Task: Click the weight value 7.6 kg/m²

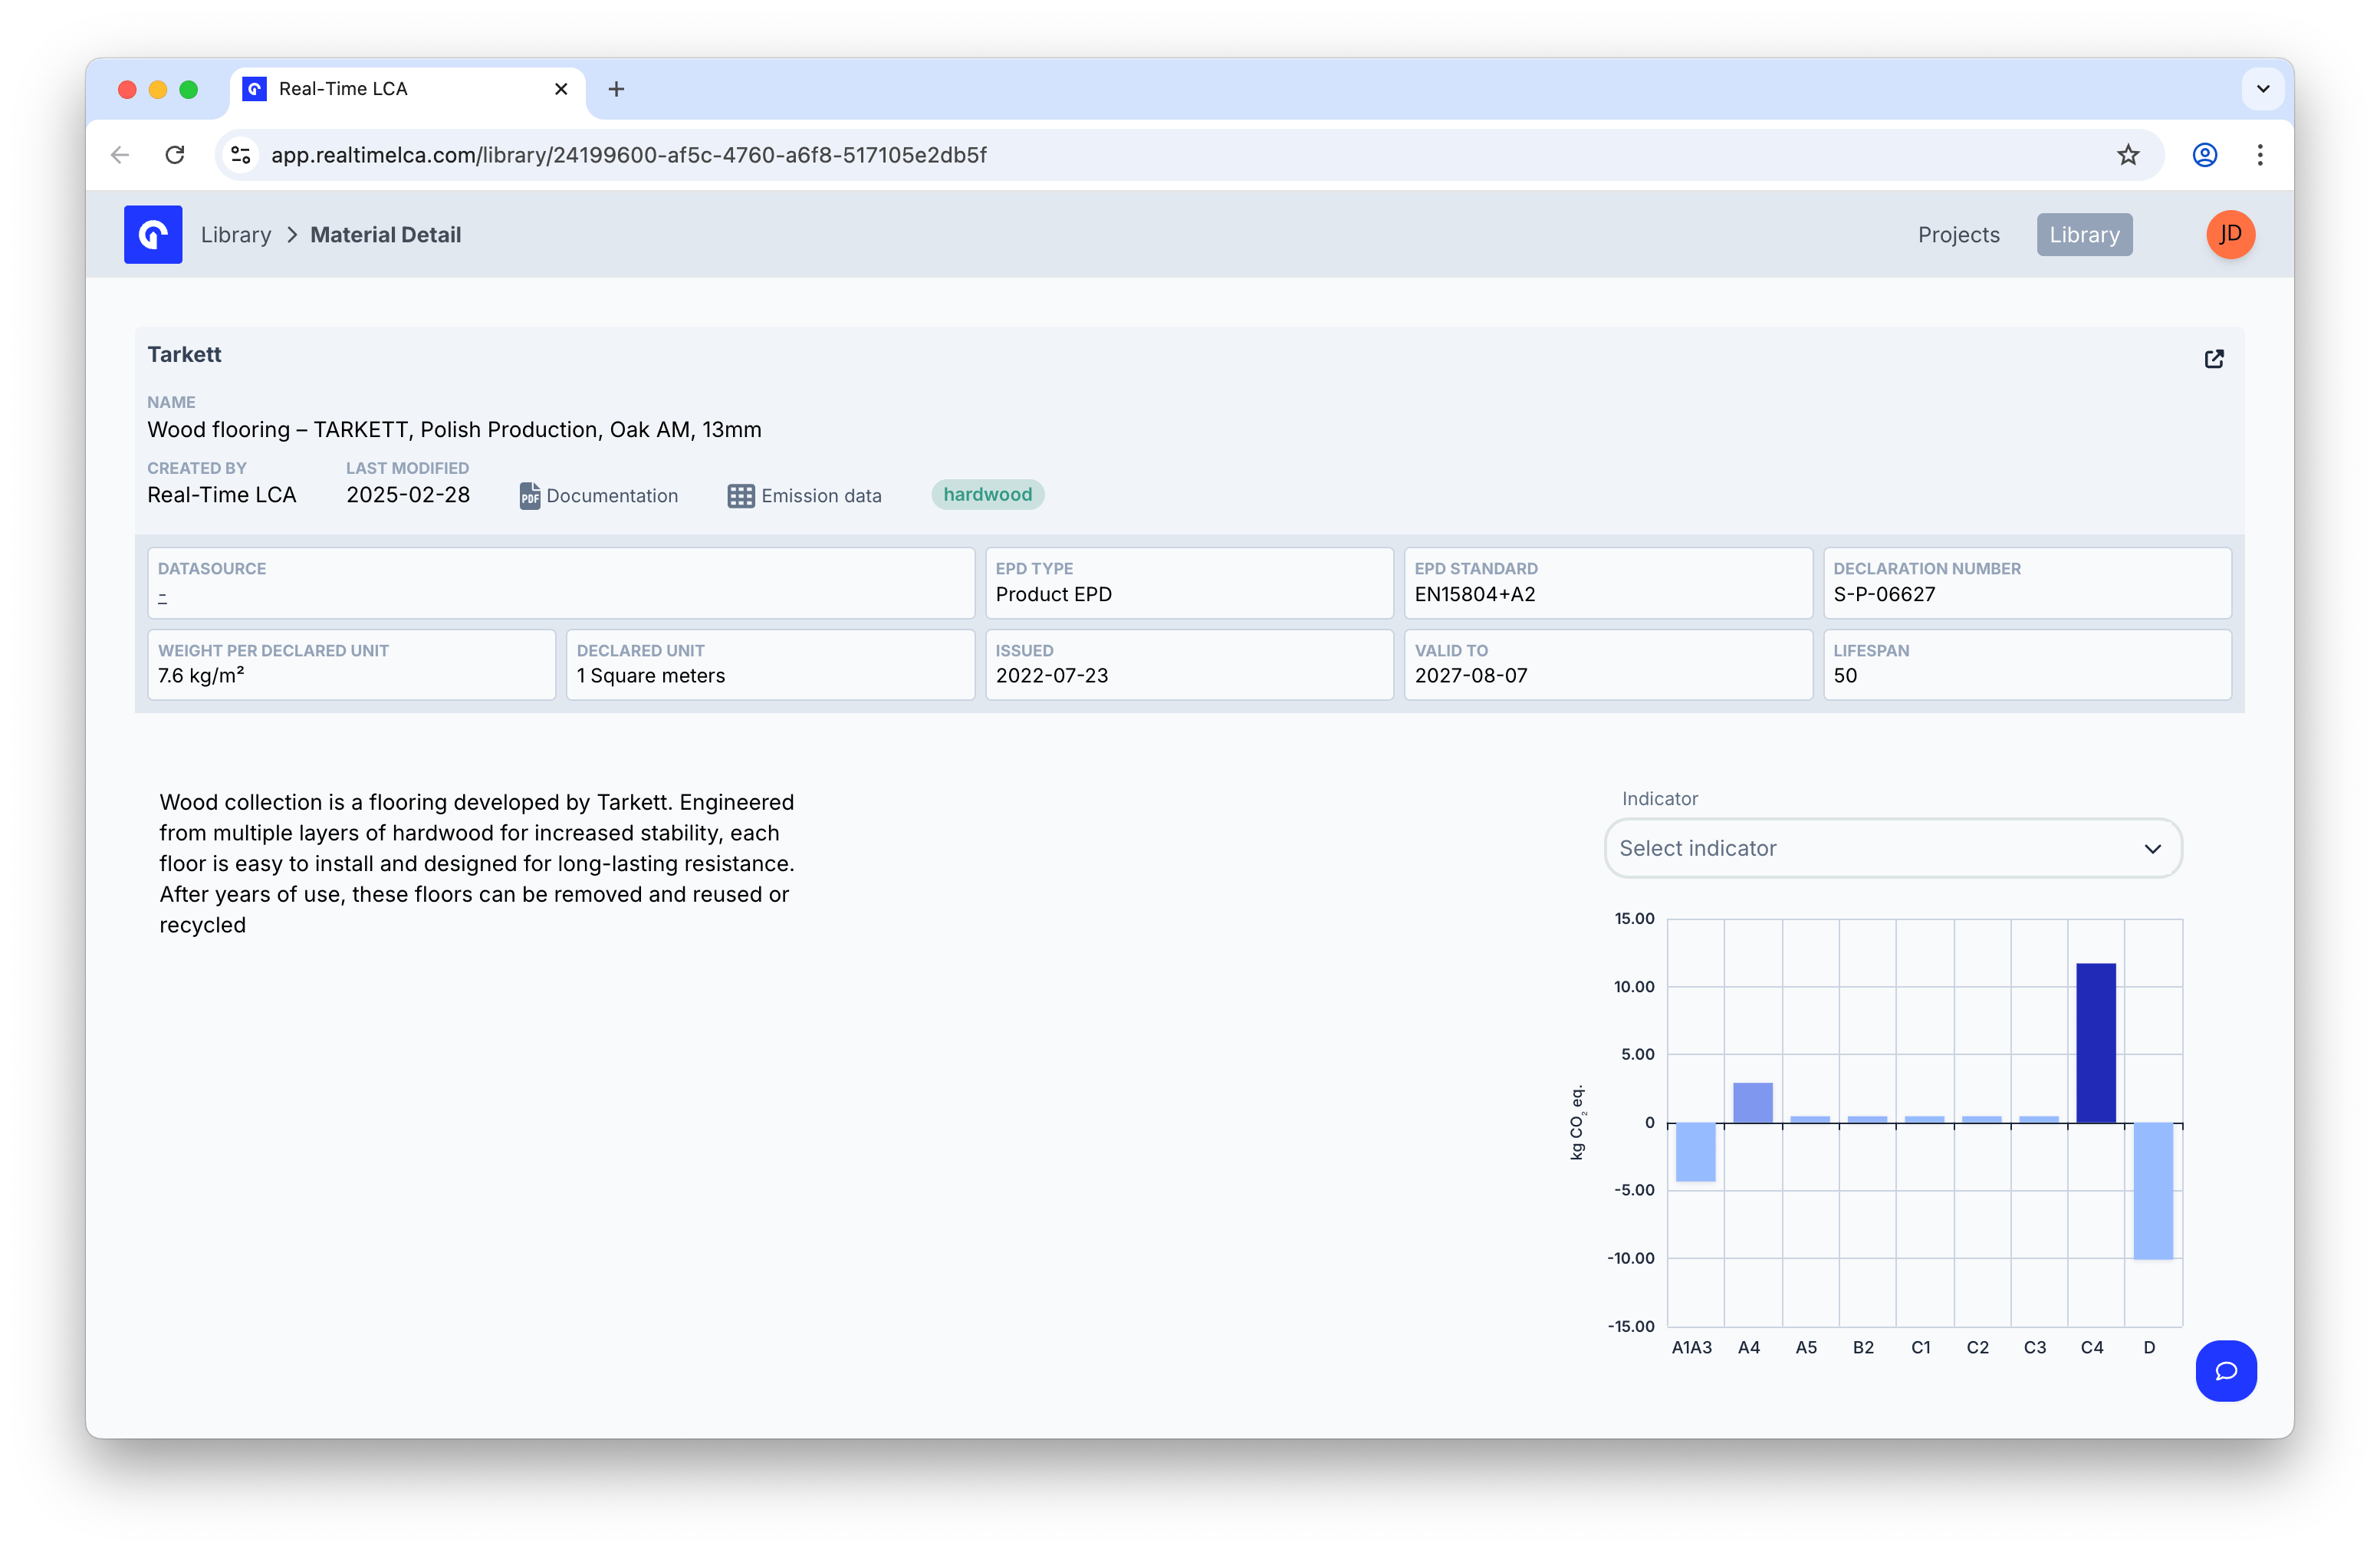Action: point(201,676)
